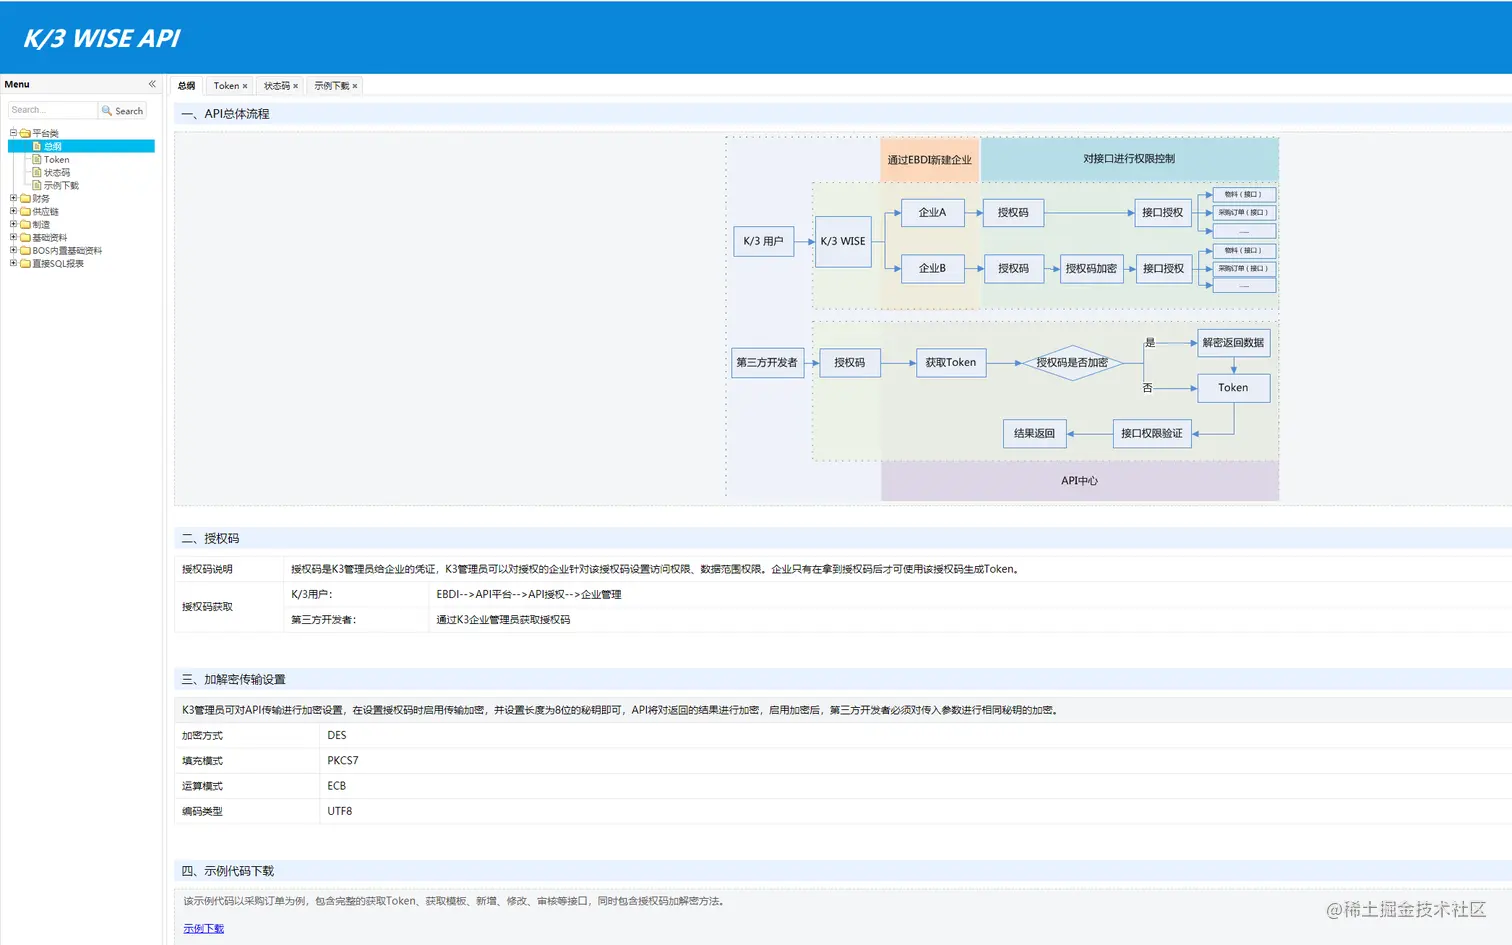The width and height of the screenshot is (1512, 945).
Task: Expand the 基础资料 tree node
Action: click(x=13, y=237)
